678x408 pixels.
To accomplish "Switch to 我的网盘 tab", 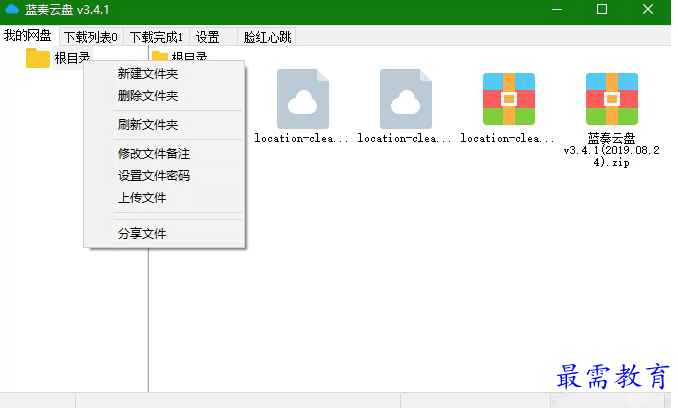I will click(28, 35).
